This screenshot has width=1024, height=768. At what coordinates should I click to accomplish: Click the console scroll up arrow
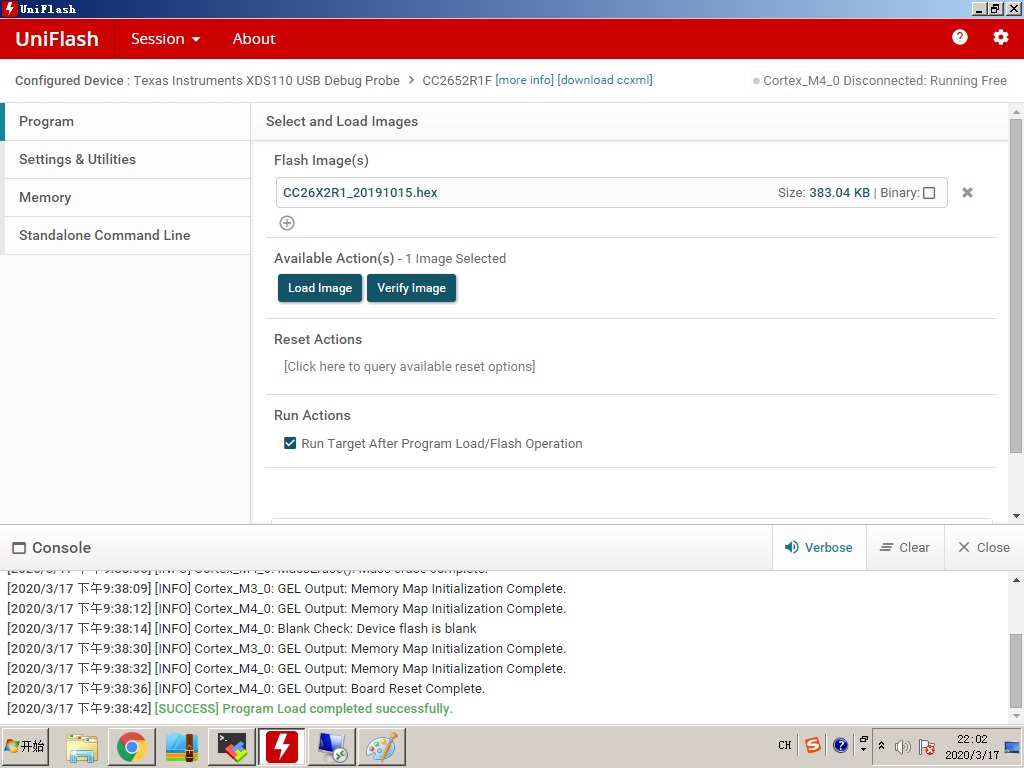[1016, 580]
